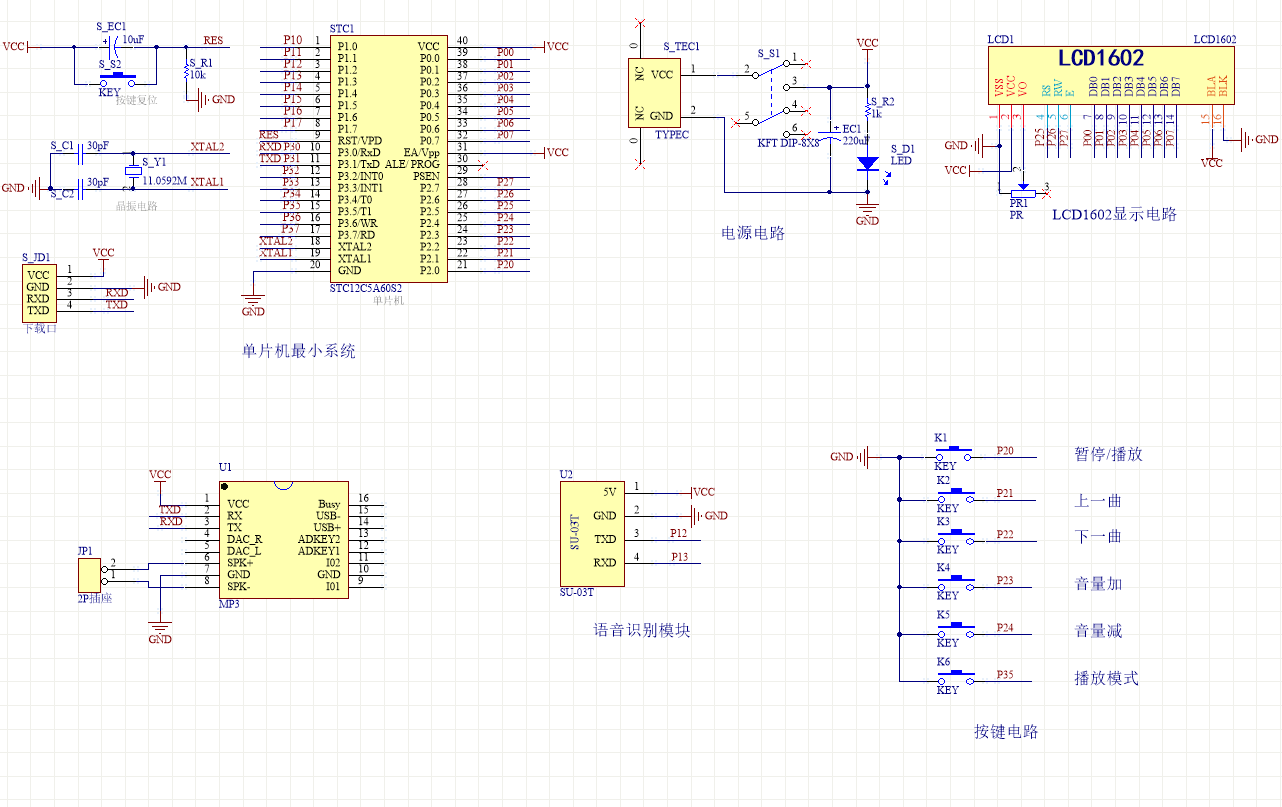Click the 11.0592M crystal value
This screenshot has height=807, width=1282.
(x=165, y=182)
